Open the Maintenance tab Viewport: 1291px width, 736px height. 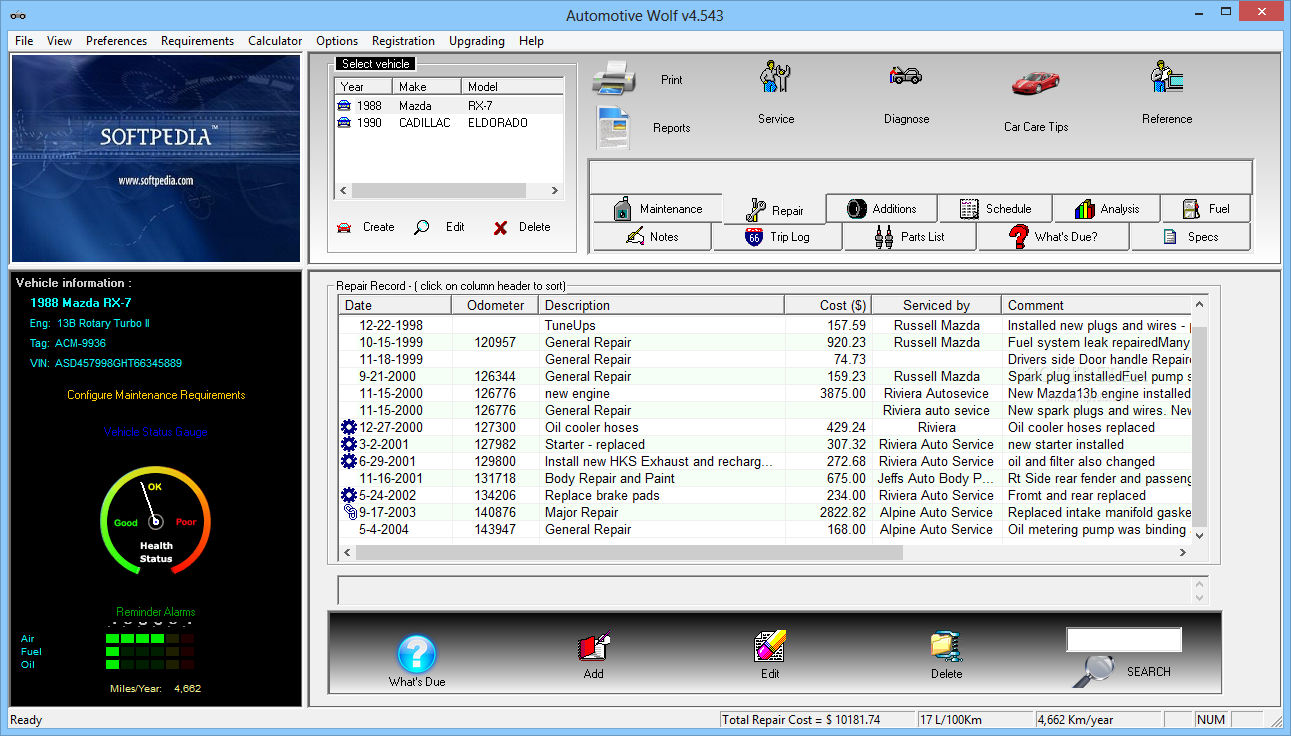656,209
